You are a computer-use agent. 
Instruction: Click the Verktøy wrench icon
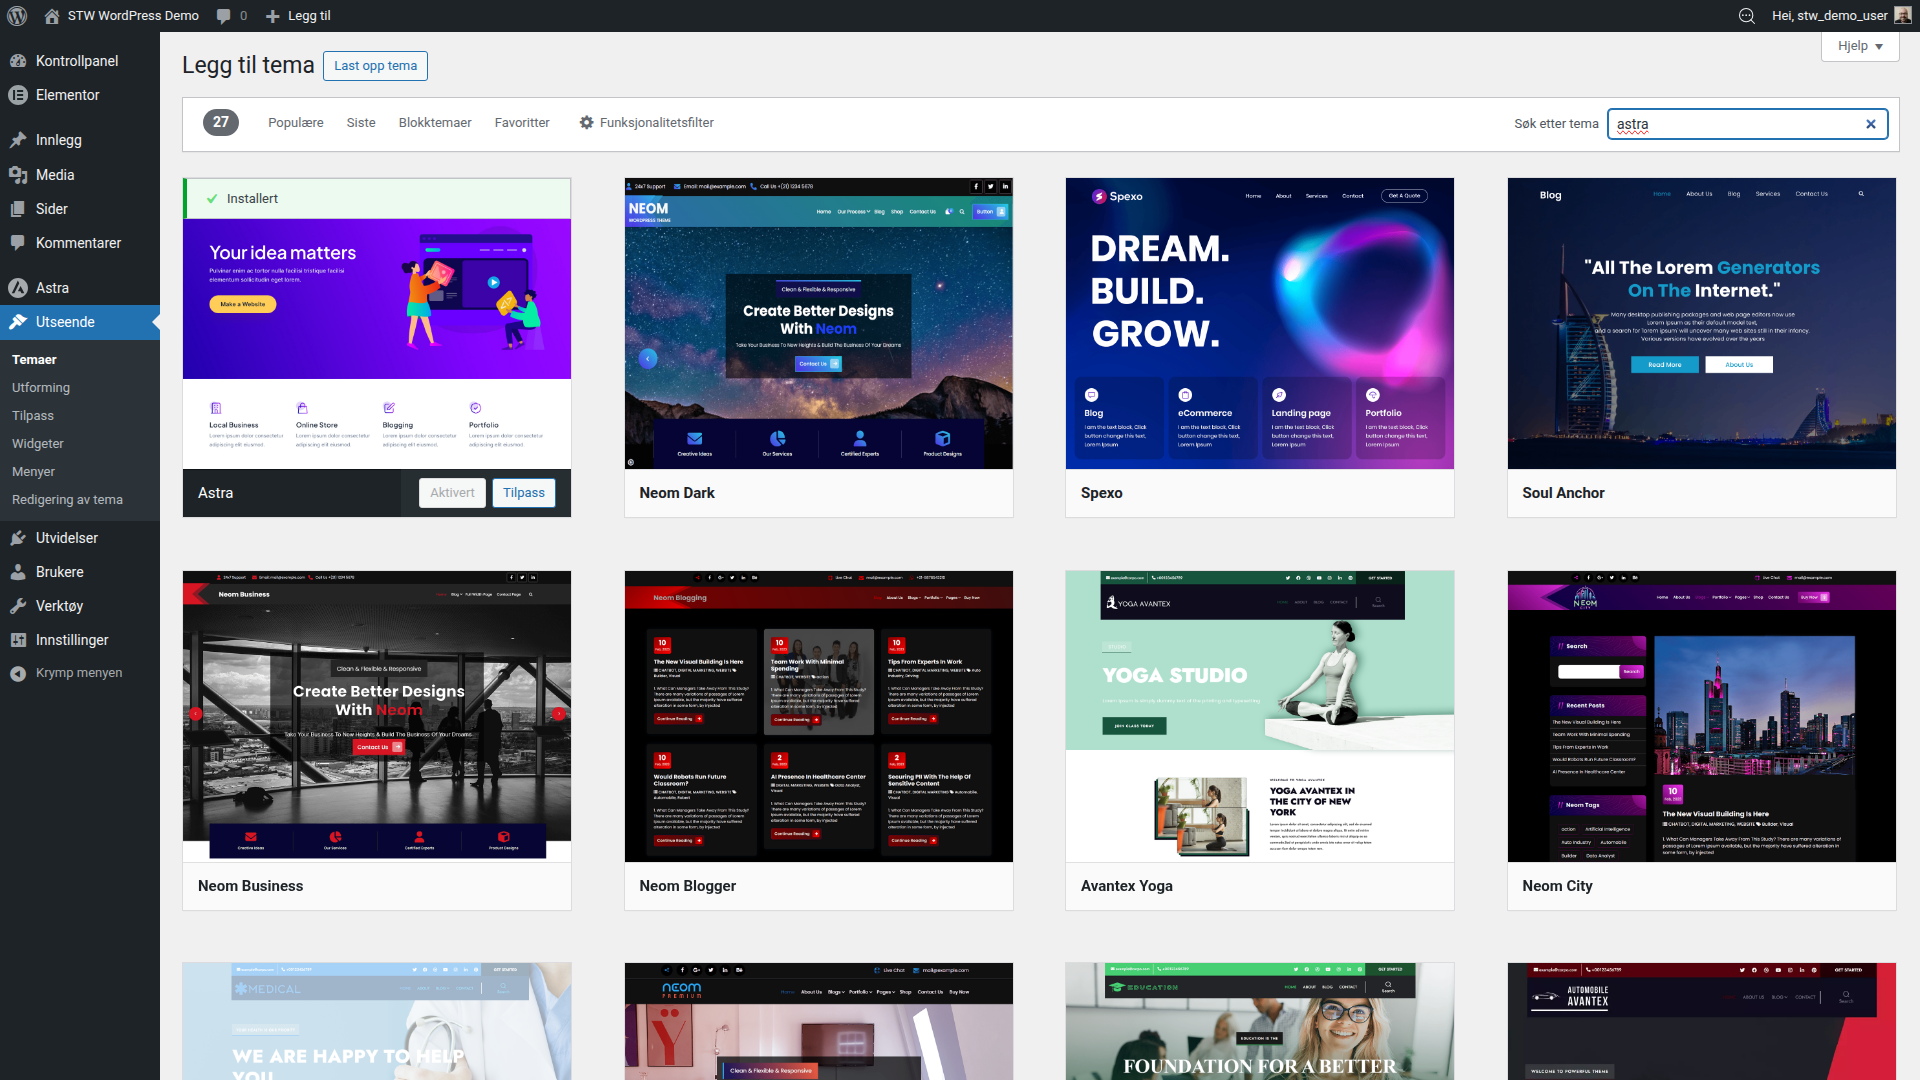(18, 606)
